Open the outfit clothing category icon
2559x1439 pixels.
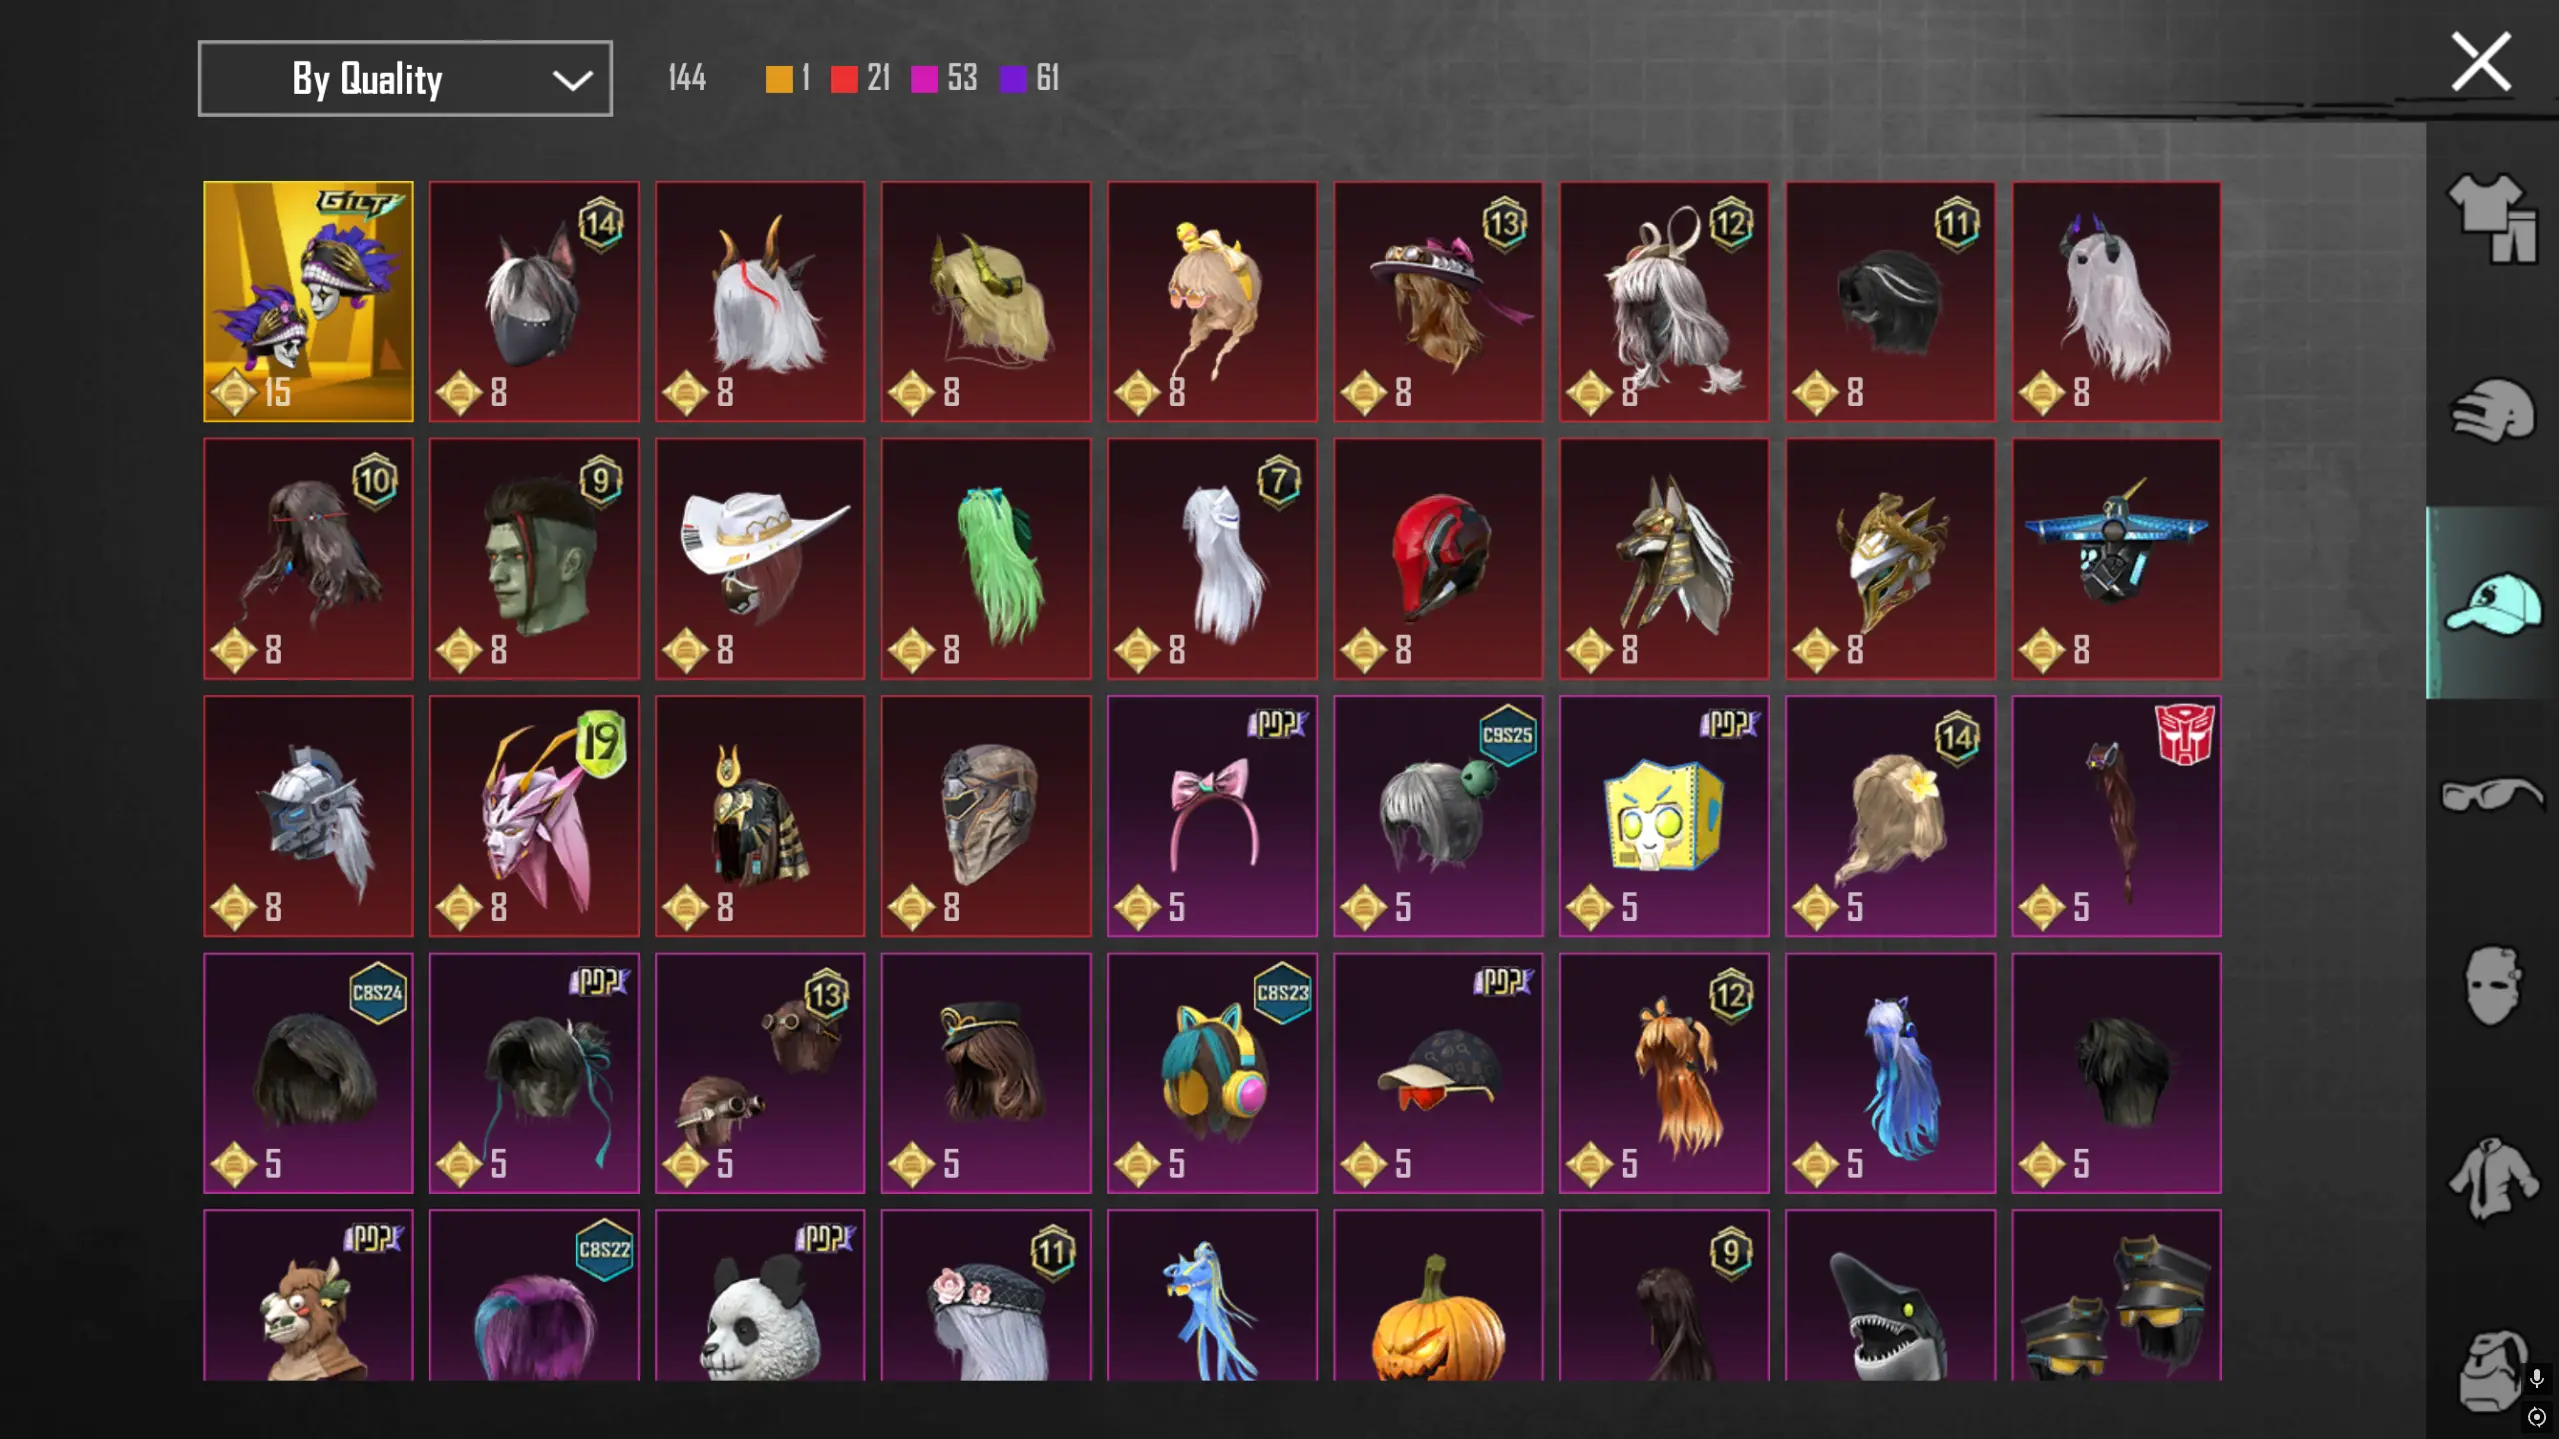point(2492,218)
